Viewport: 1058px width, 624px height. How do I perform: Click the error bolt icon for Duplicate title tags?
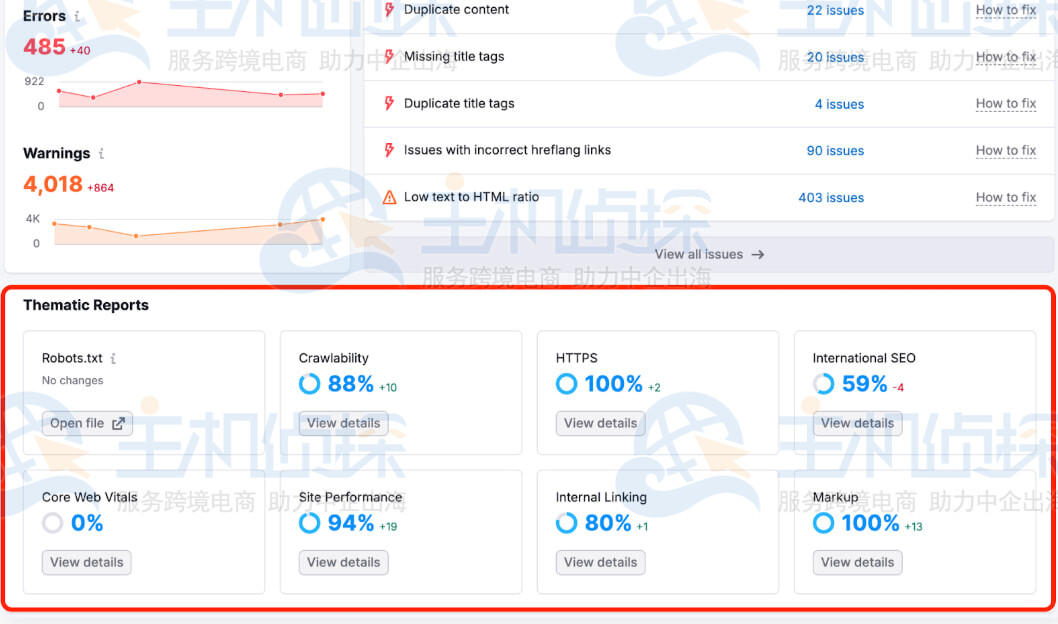(389, 103)
